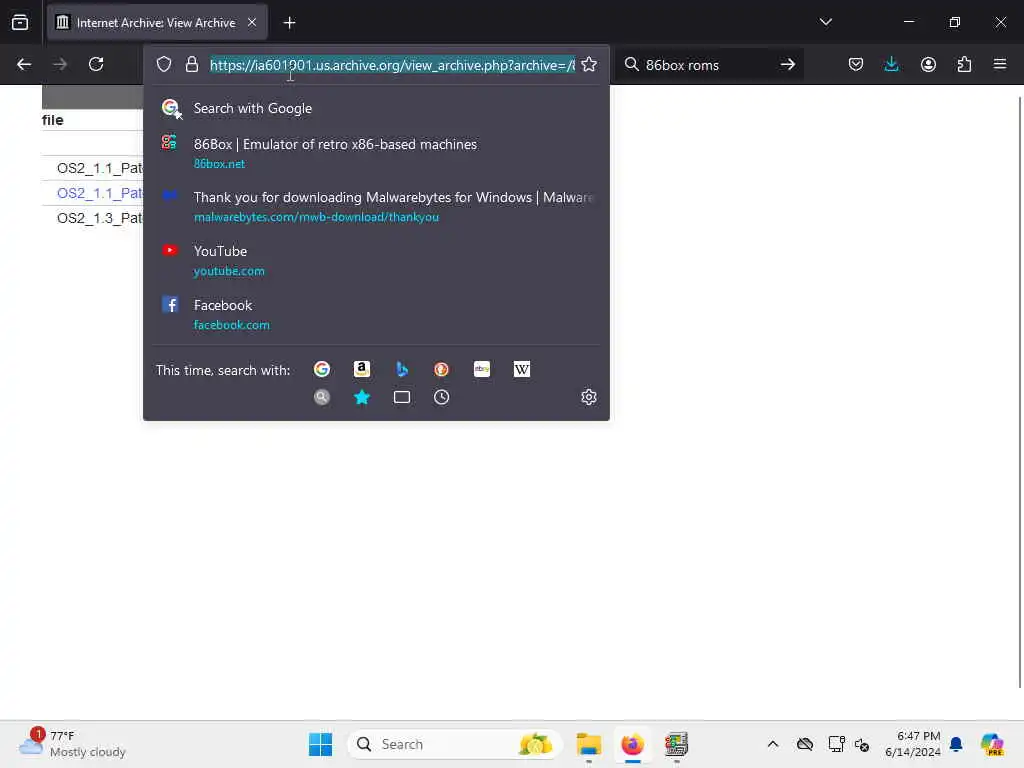Use the gray magnifier search engine
Viewport: 1024px width, 768px height.
pos(322,397)
